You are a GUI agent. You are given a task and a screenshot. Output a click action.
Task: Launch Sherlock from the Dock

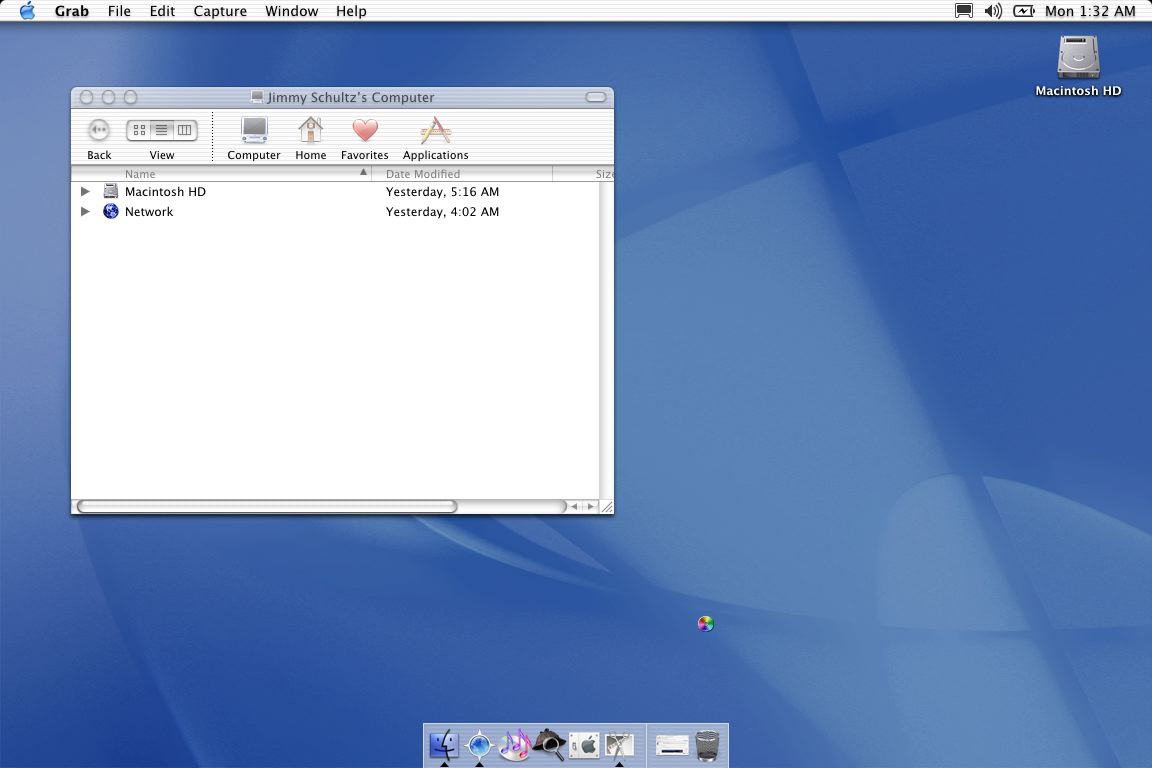[550, 745]
